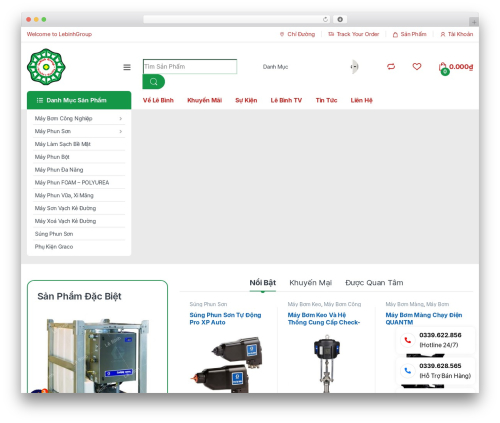The height and width of the screenshot is (423, 500).
Task: Select Máy Làm Sạch Bề Mặt category
Action: pos(63,144)
